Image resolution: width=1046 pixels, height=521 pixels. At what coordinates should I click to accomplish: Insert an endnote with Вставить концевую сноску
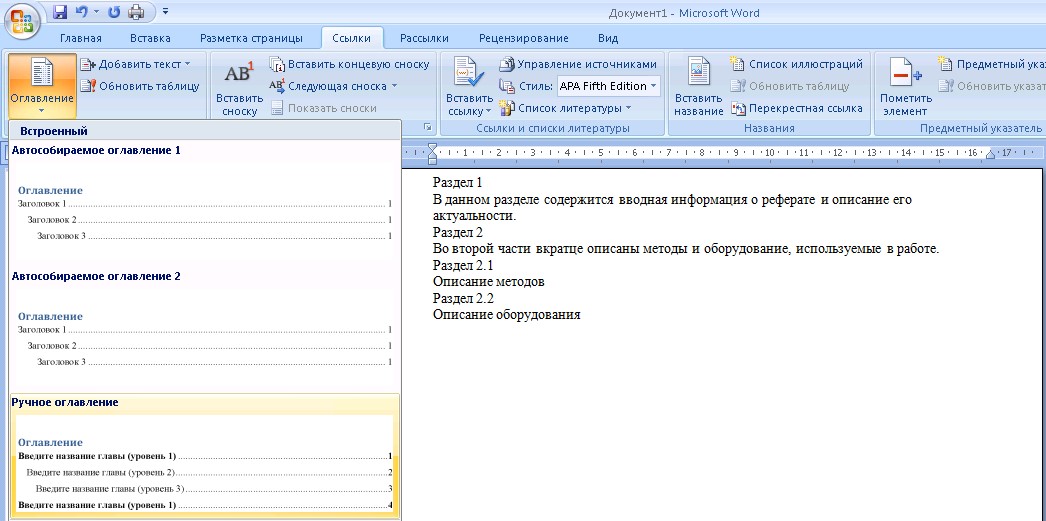(349, 64)
